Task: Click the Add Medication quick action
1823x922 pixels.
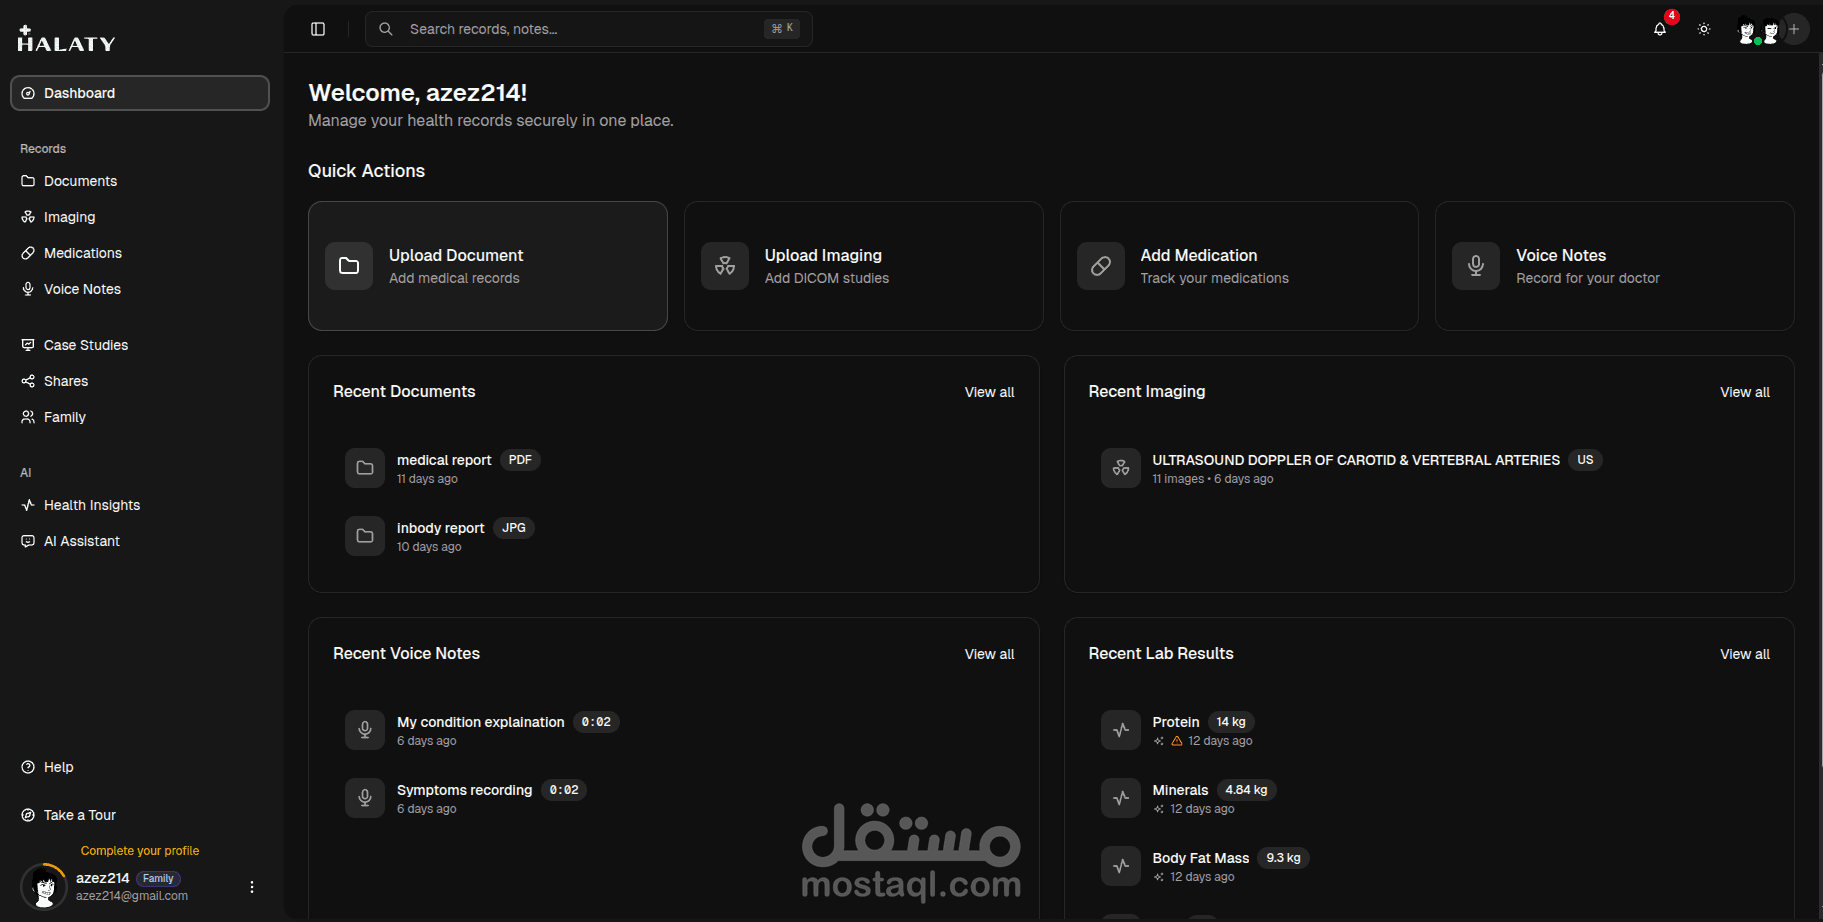Action: pos(1239,266)
